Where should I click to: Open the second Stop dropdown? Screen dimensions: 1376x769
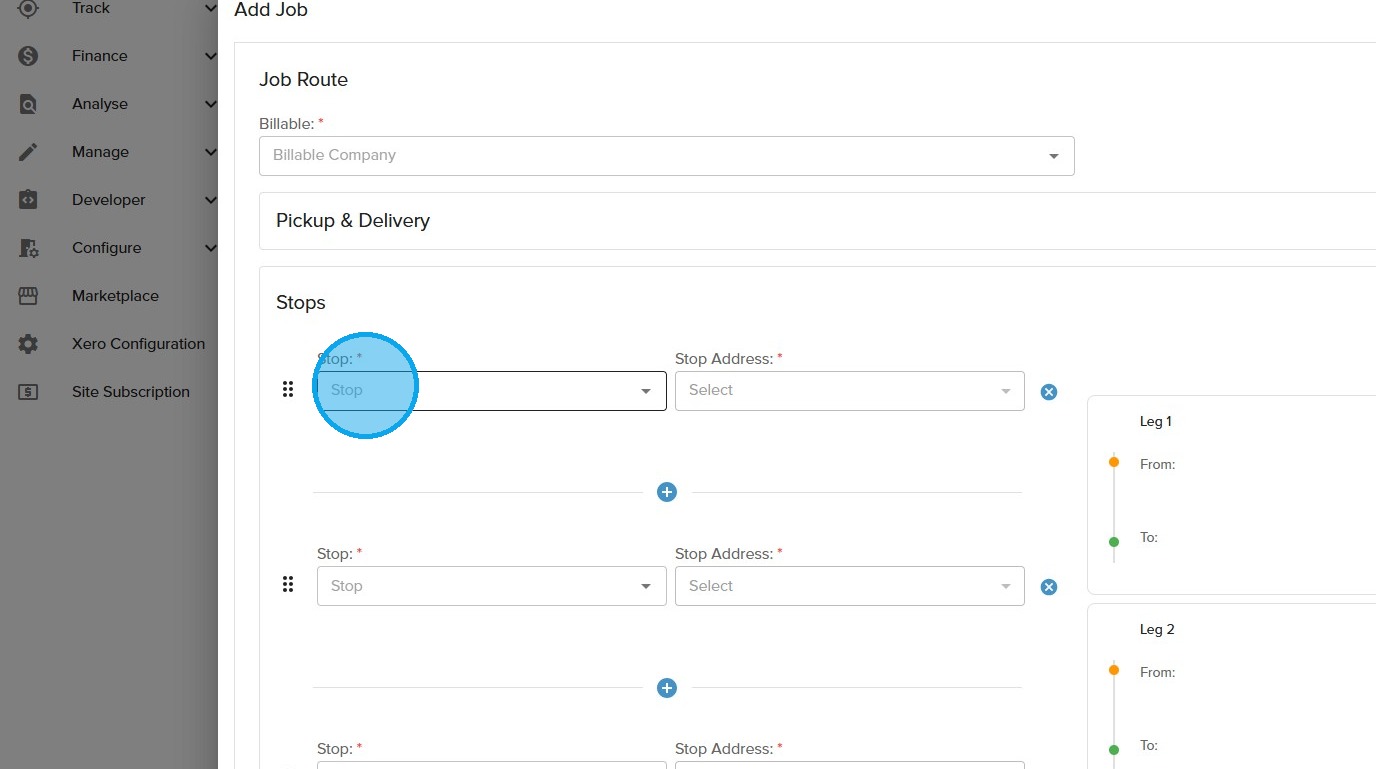pyautogui.click(x=491, y=586)
